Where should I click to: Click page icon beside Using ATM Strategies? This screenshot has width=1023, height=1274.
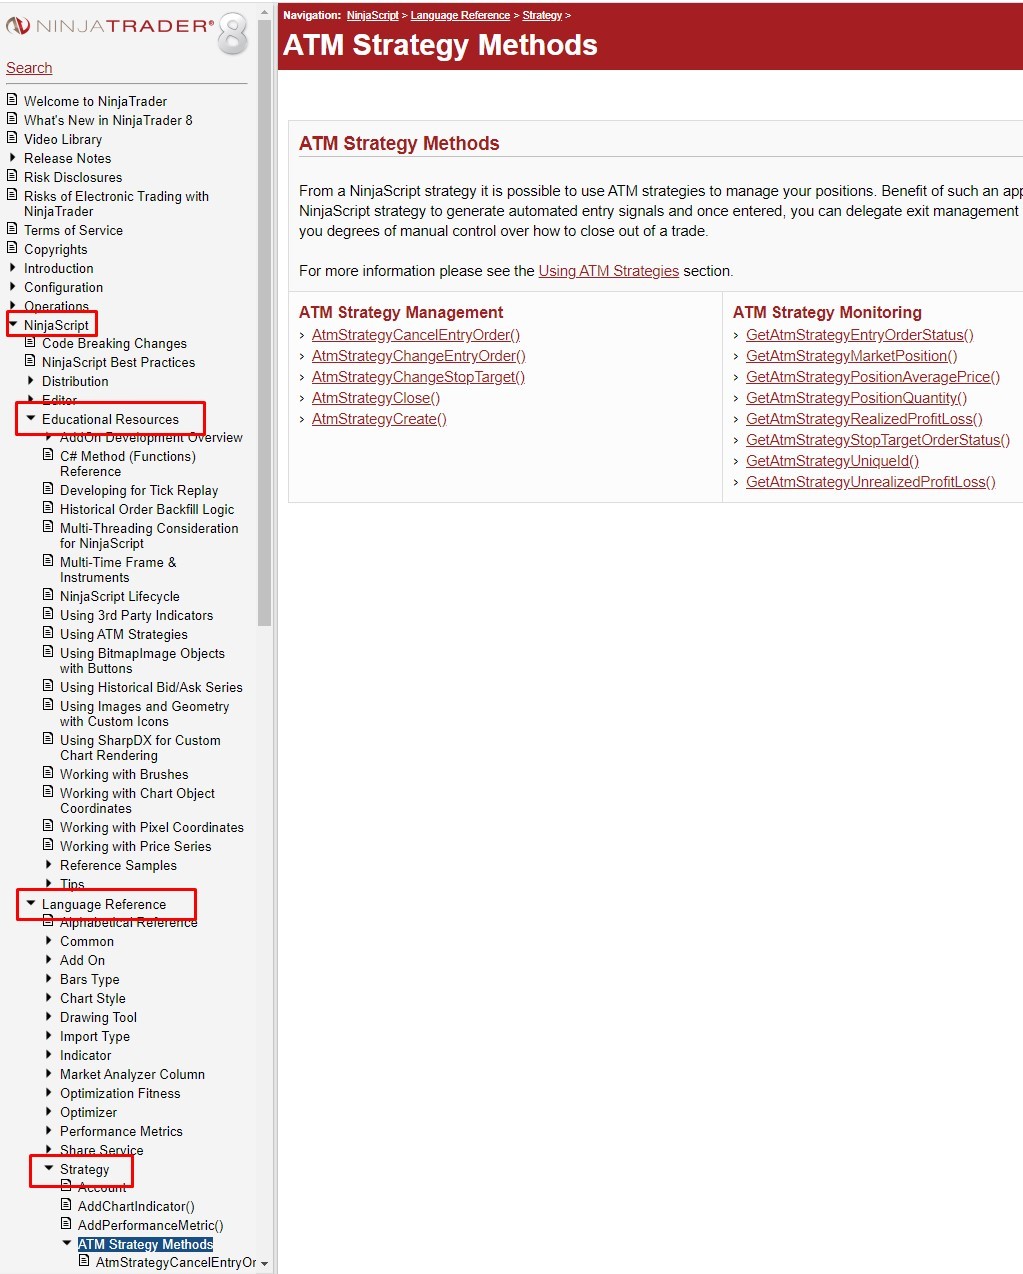click(49, 633)
